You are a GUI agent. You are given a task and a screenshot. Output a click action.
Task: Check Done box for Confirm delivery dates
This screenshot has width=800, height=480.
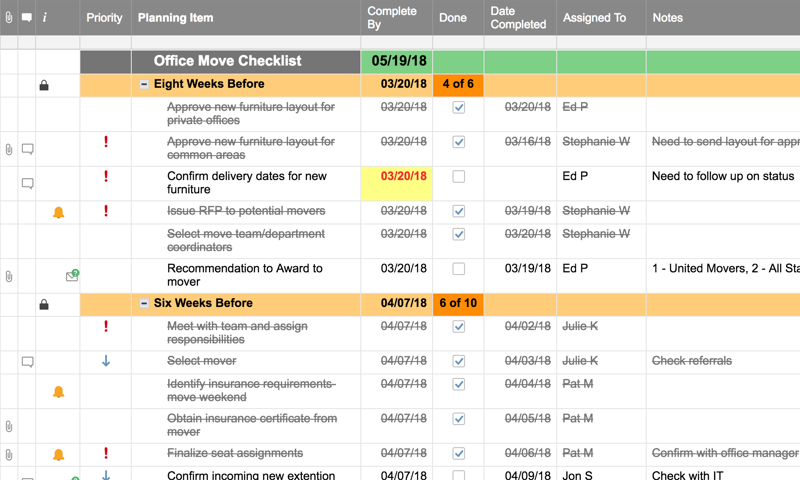coord(458,177)
